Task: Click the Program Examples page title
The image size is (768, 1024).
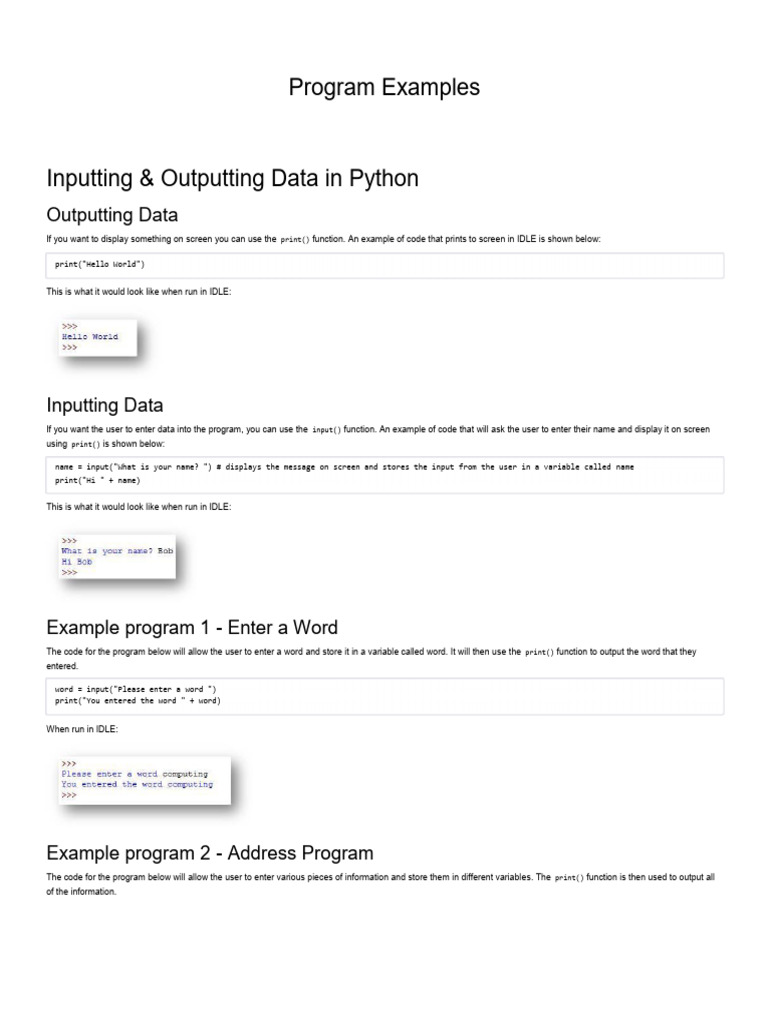Action: 384,88
